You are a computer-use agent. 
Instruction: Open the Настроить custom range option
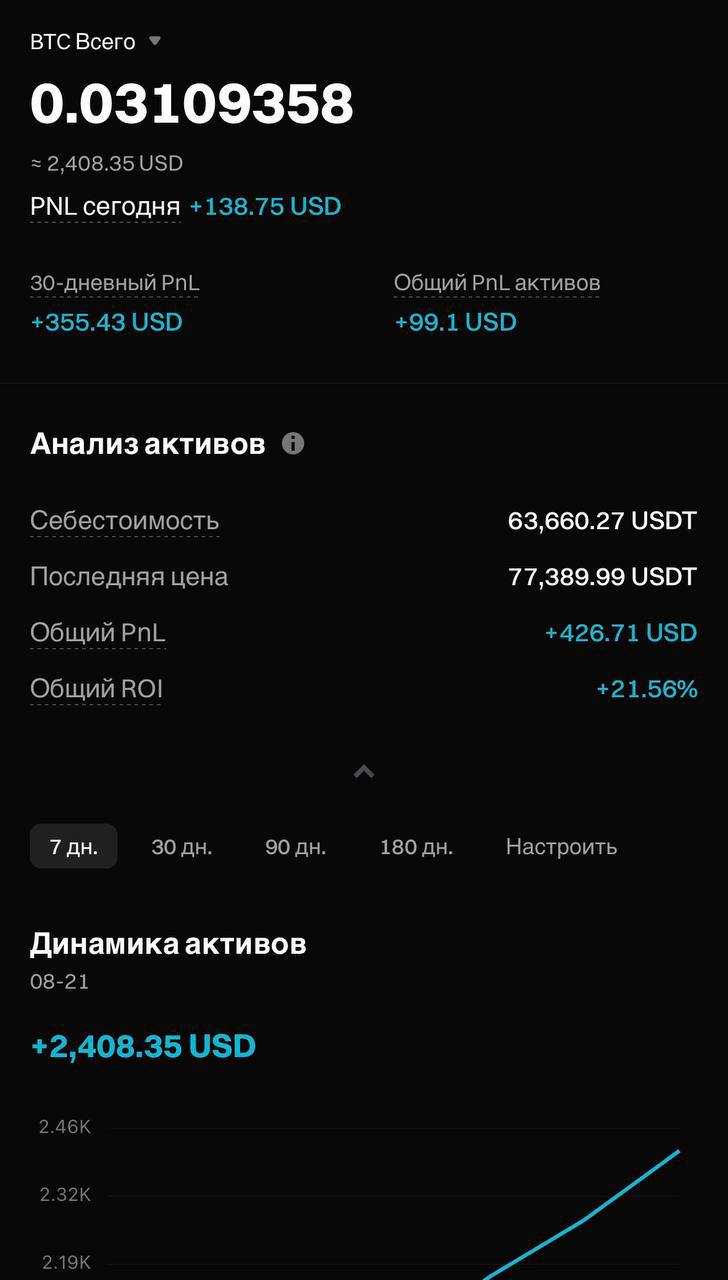[561, 846]
